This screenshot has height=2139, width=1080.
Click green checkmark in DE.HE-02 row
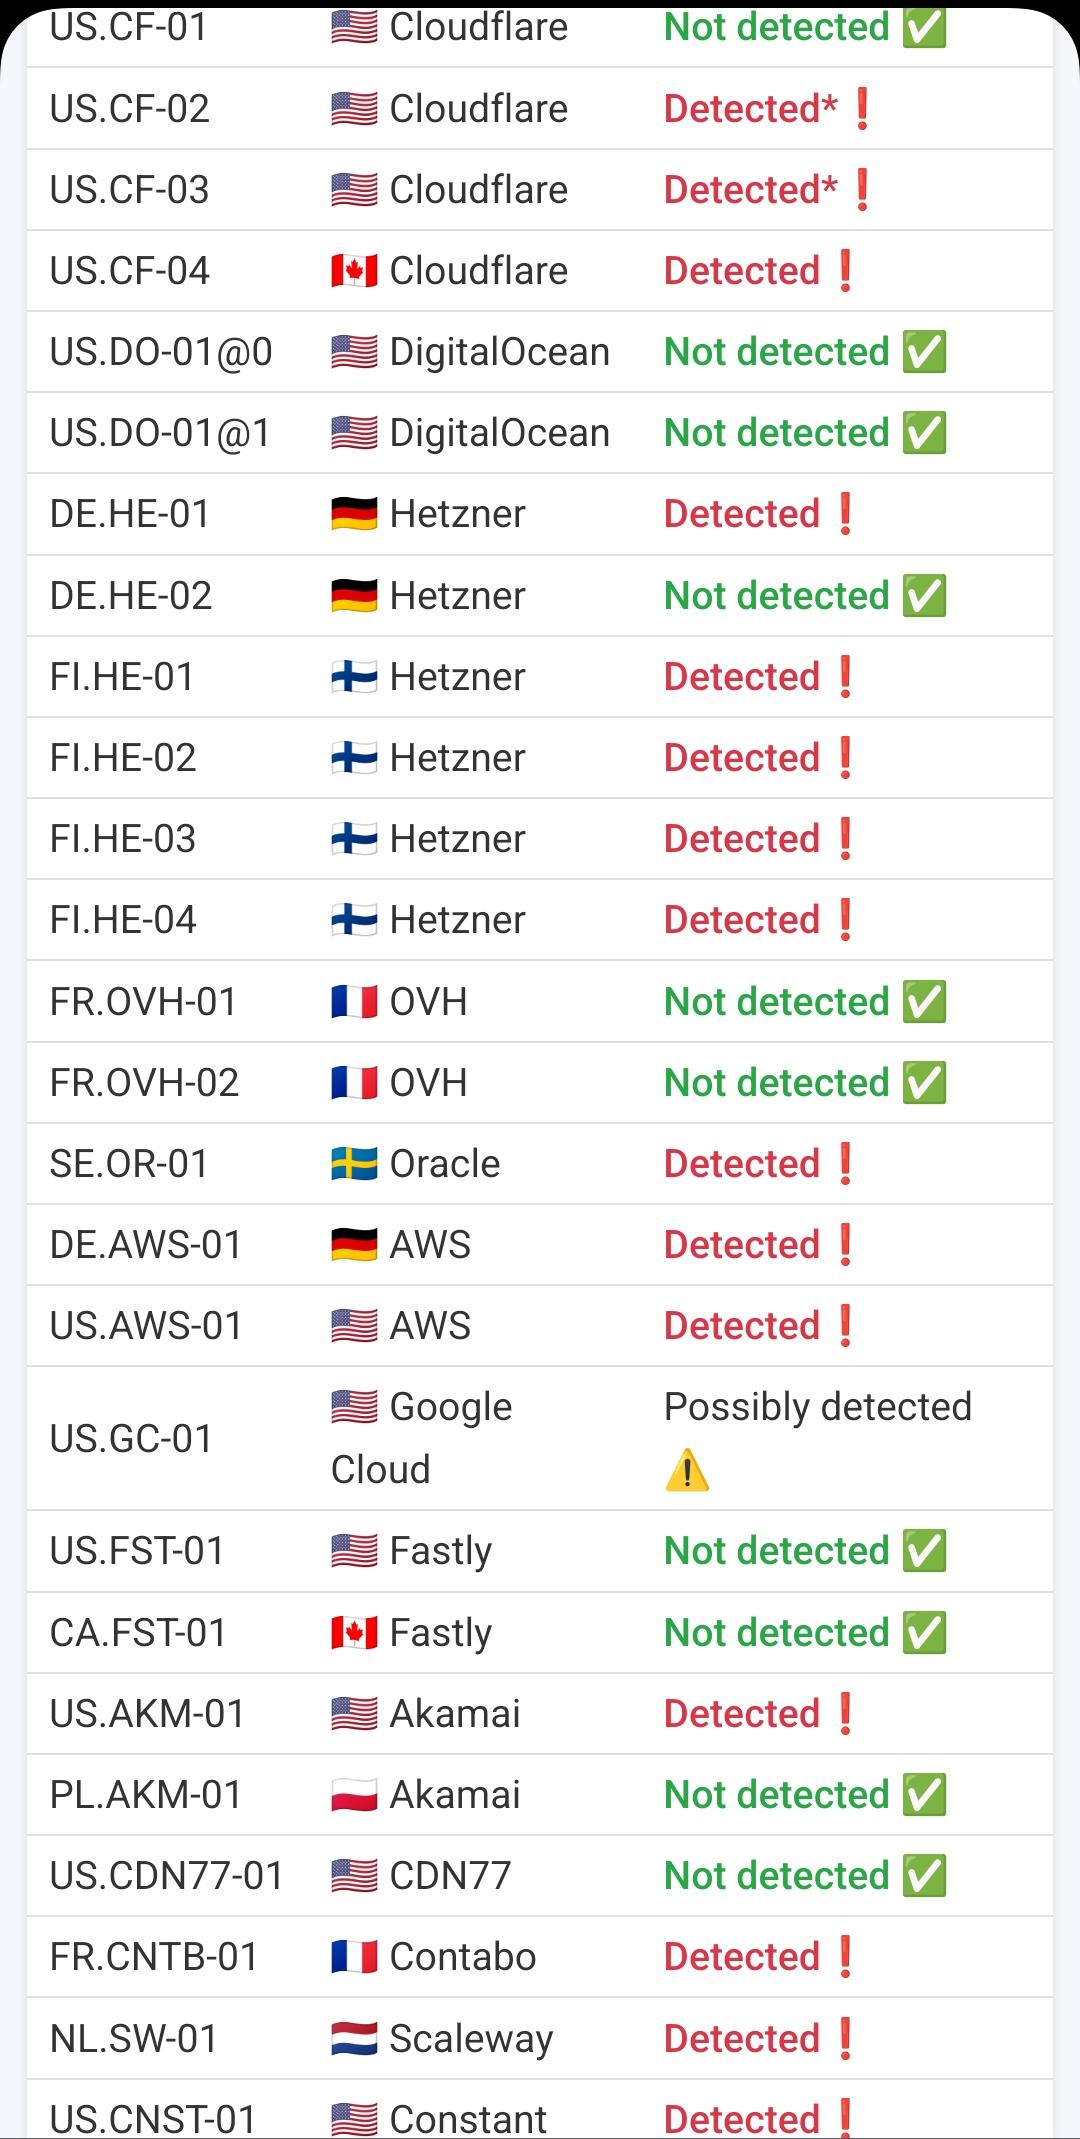[924, 596]
